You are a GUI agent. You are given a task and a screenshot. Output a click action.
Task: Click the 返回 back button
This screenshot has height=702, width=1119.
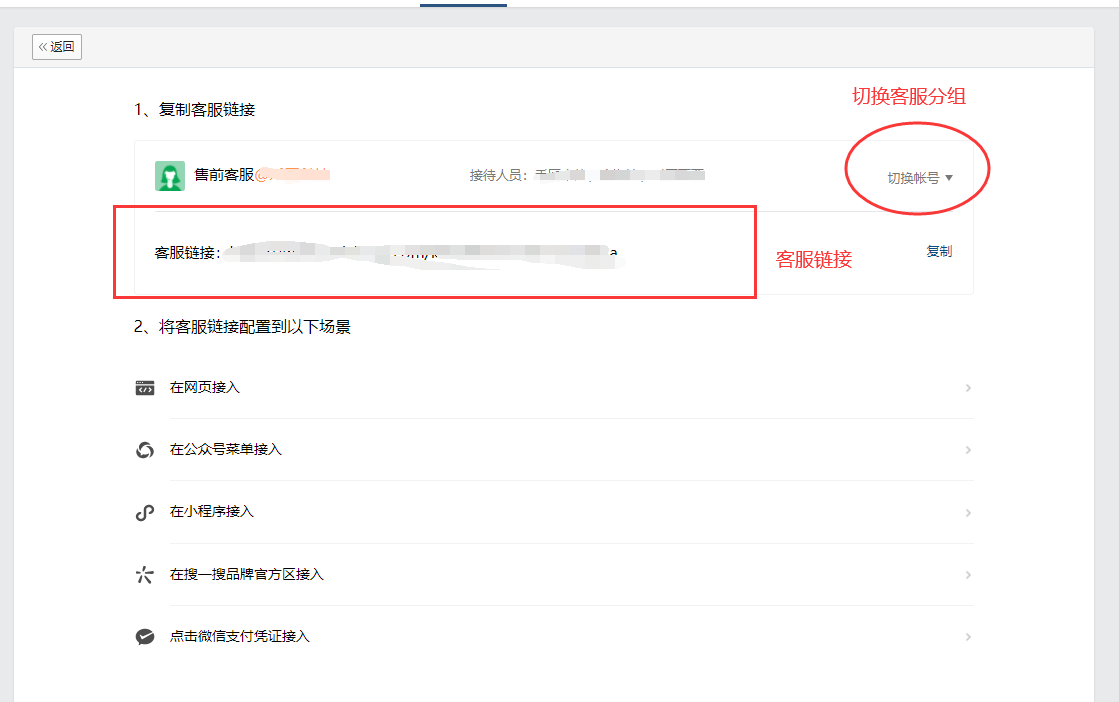click(57, 47)
